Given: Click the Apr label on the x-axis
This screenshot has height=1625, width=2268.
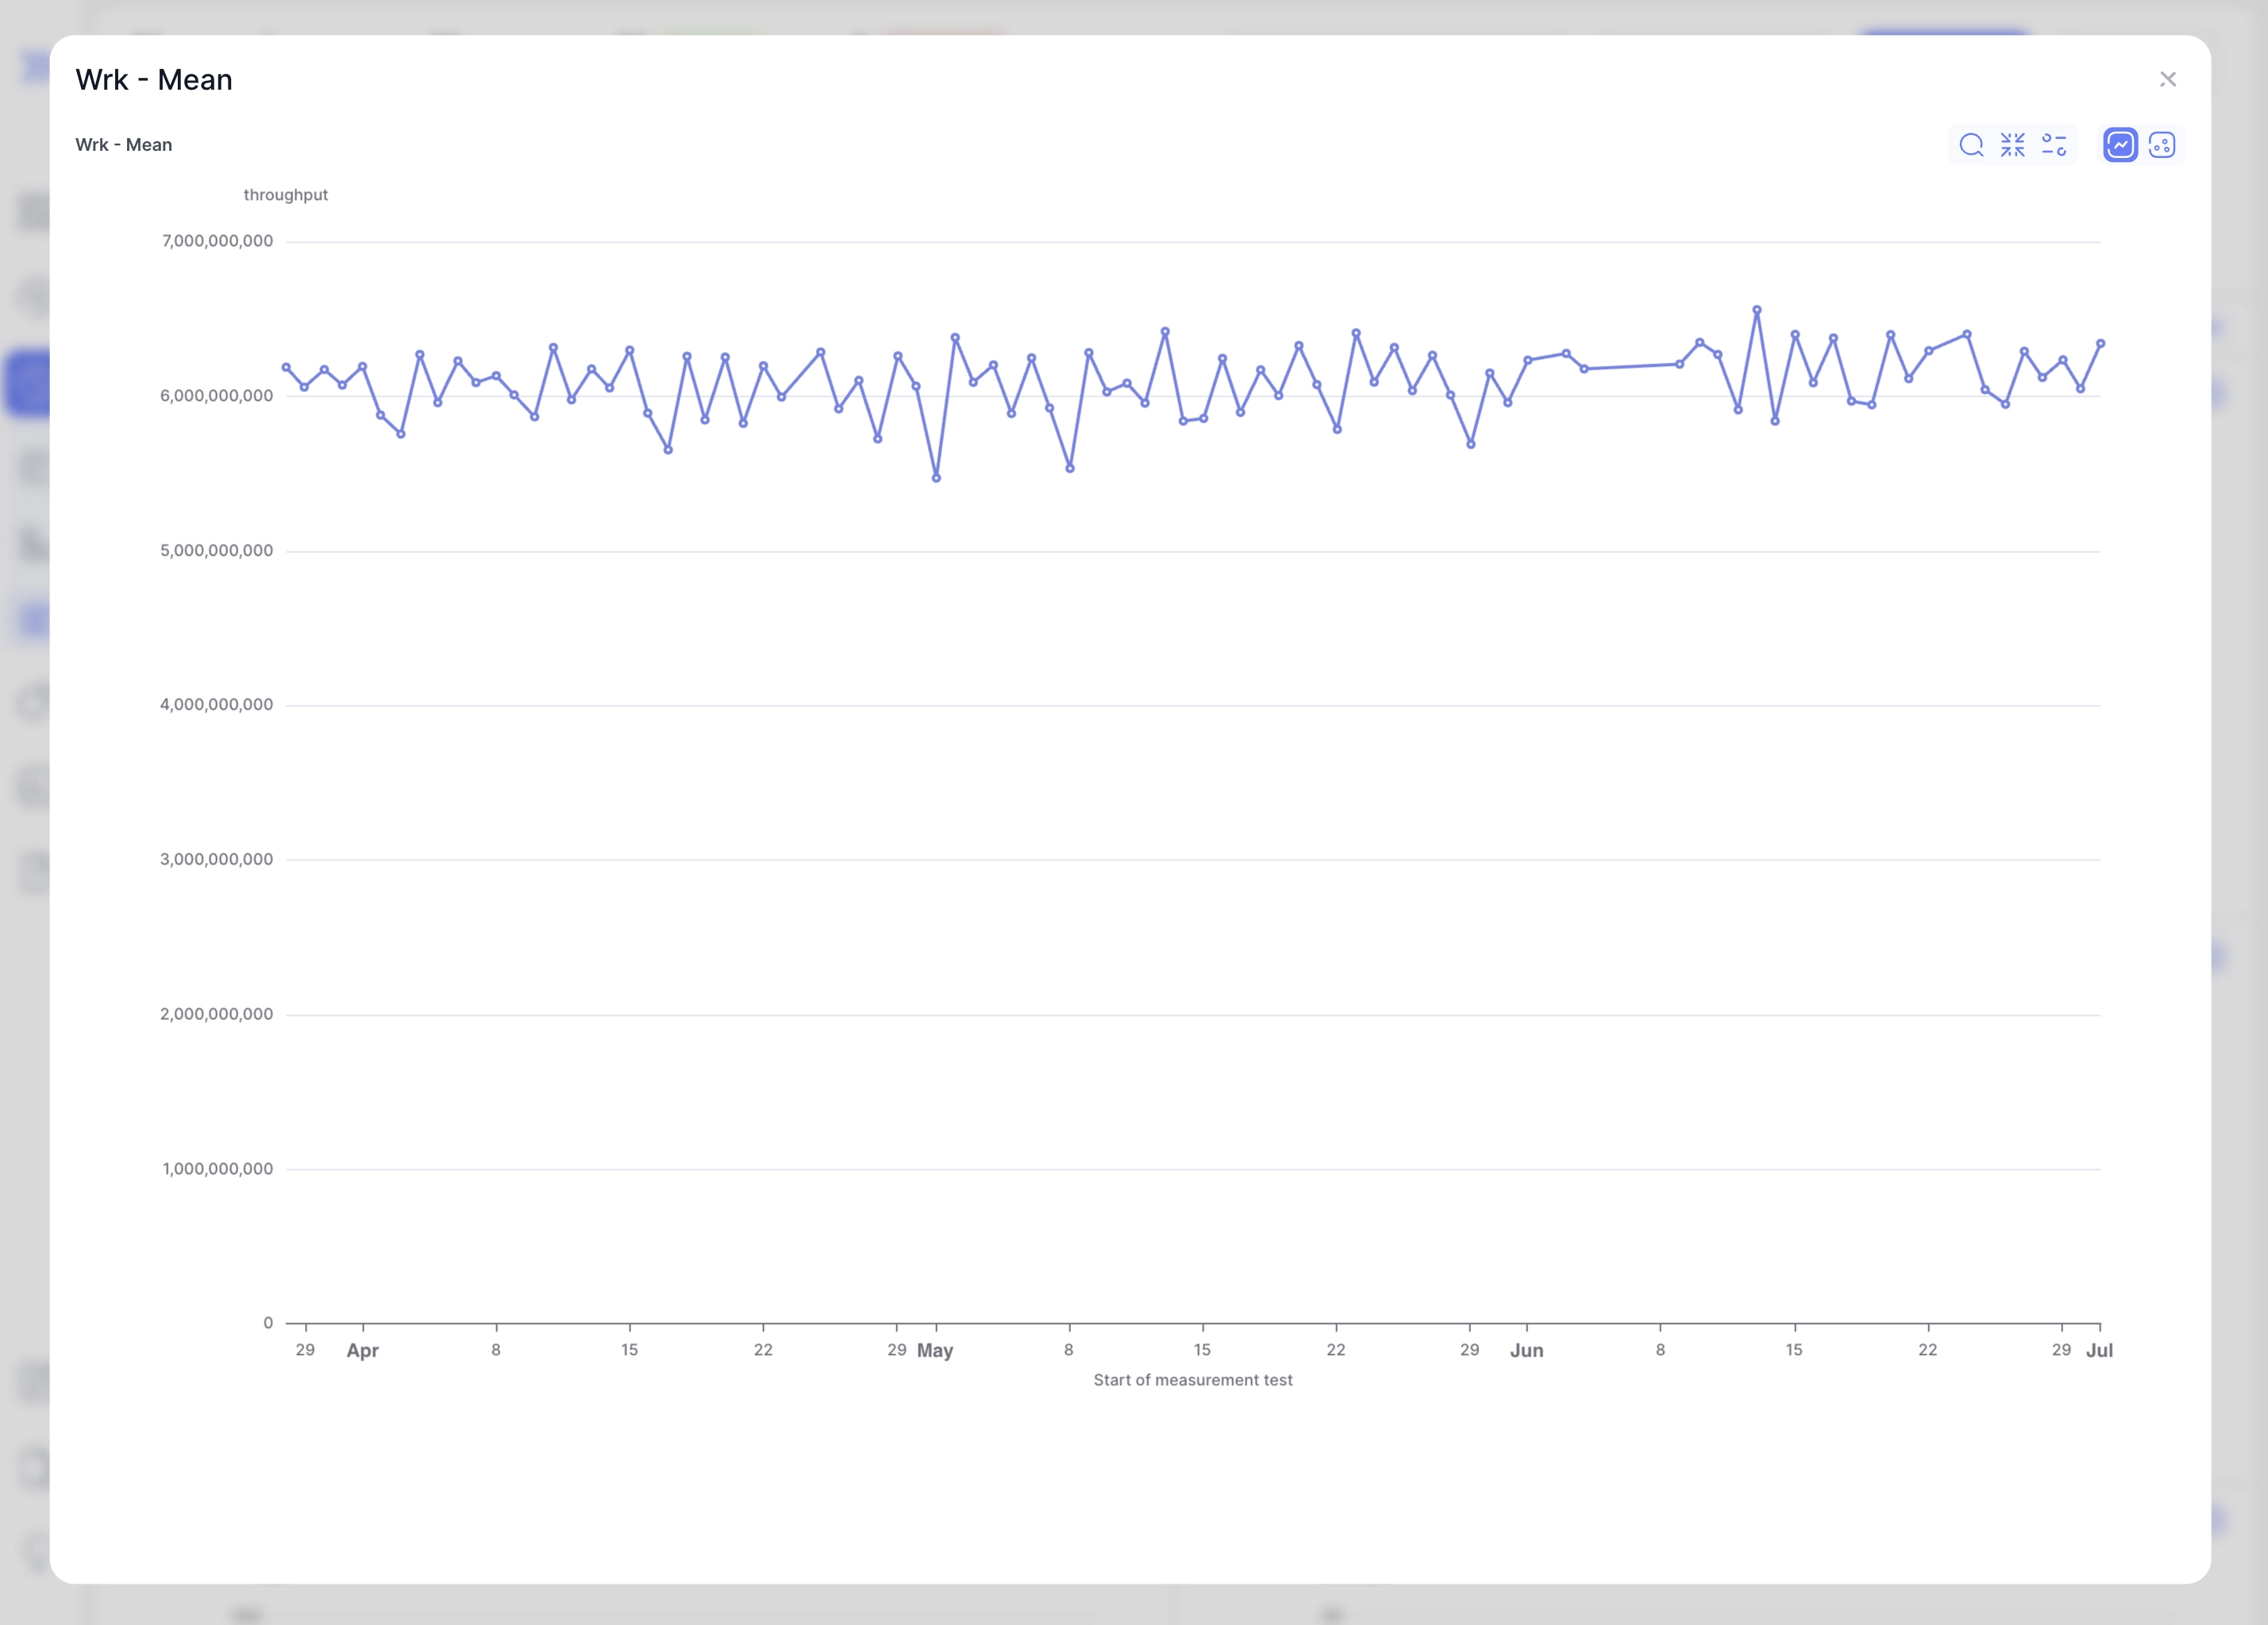Looking at the screenshot, I should pos(363,1350).
